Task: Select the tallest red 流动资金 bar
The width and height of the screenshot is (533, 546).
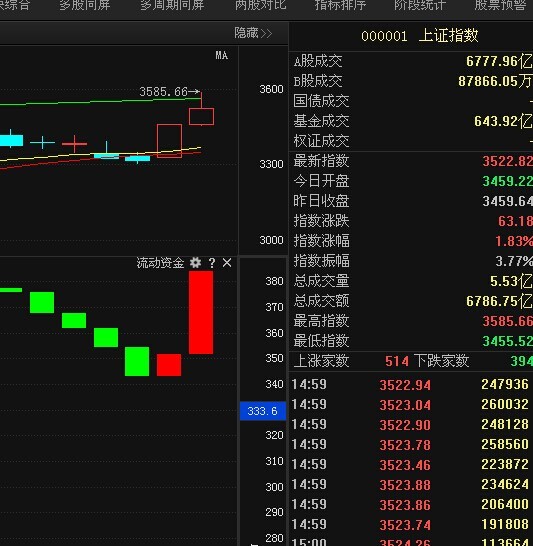Action: pyautogui.click(x=201, y=312)
